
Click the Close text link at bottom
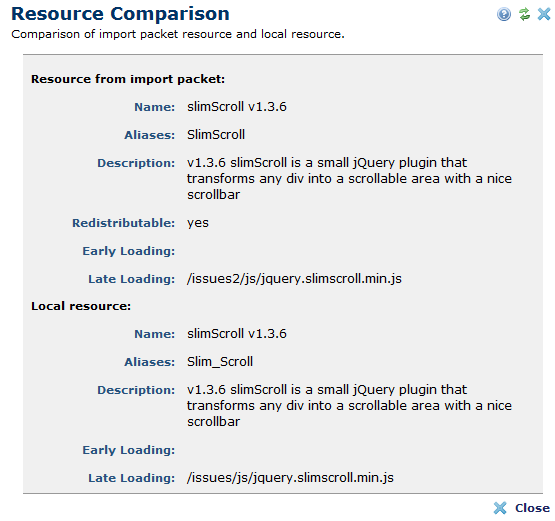click(x=532, y=508)
